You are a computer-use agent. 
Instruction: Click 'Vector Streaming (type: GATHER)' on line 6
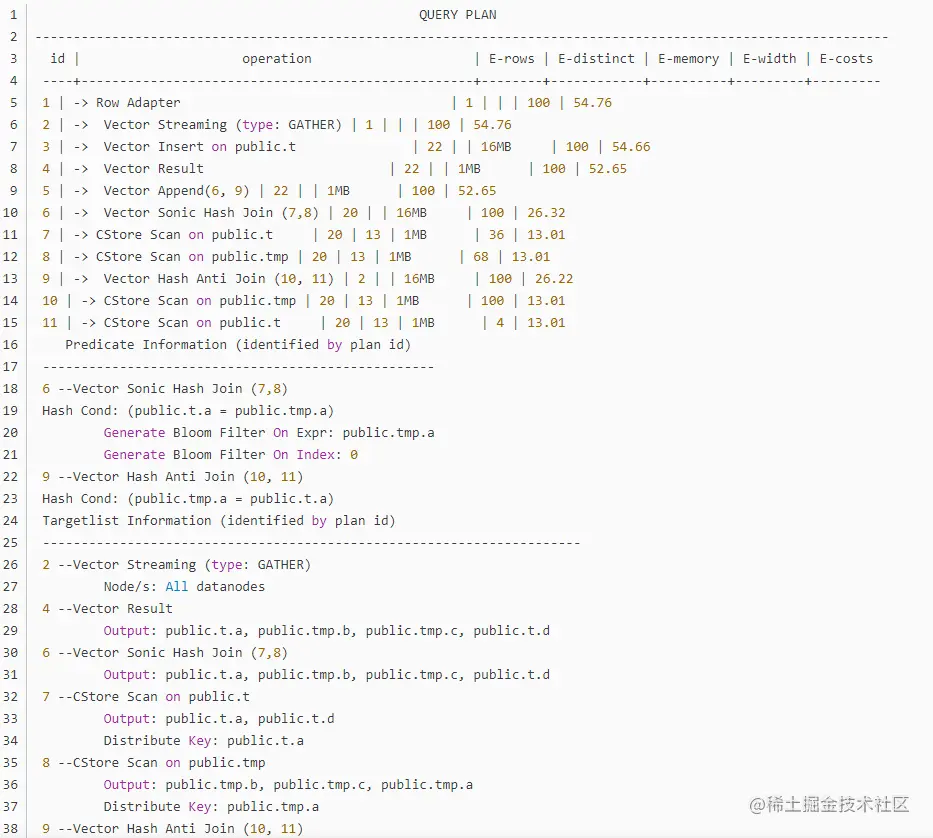[223, 125]
